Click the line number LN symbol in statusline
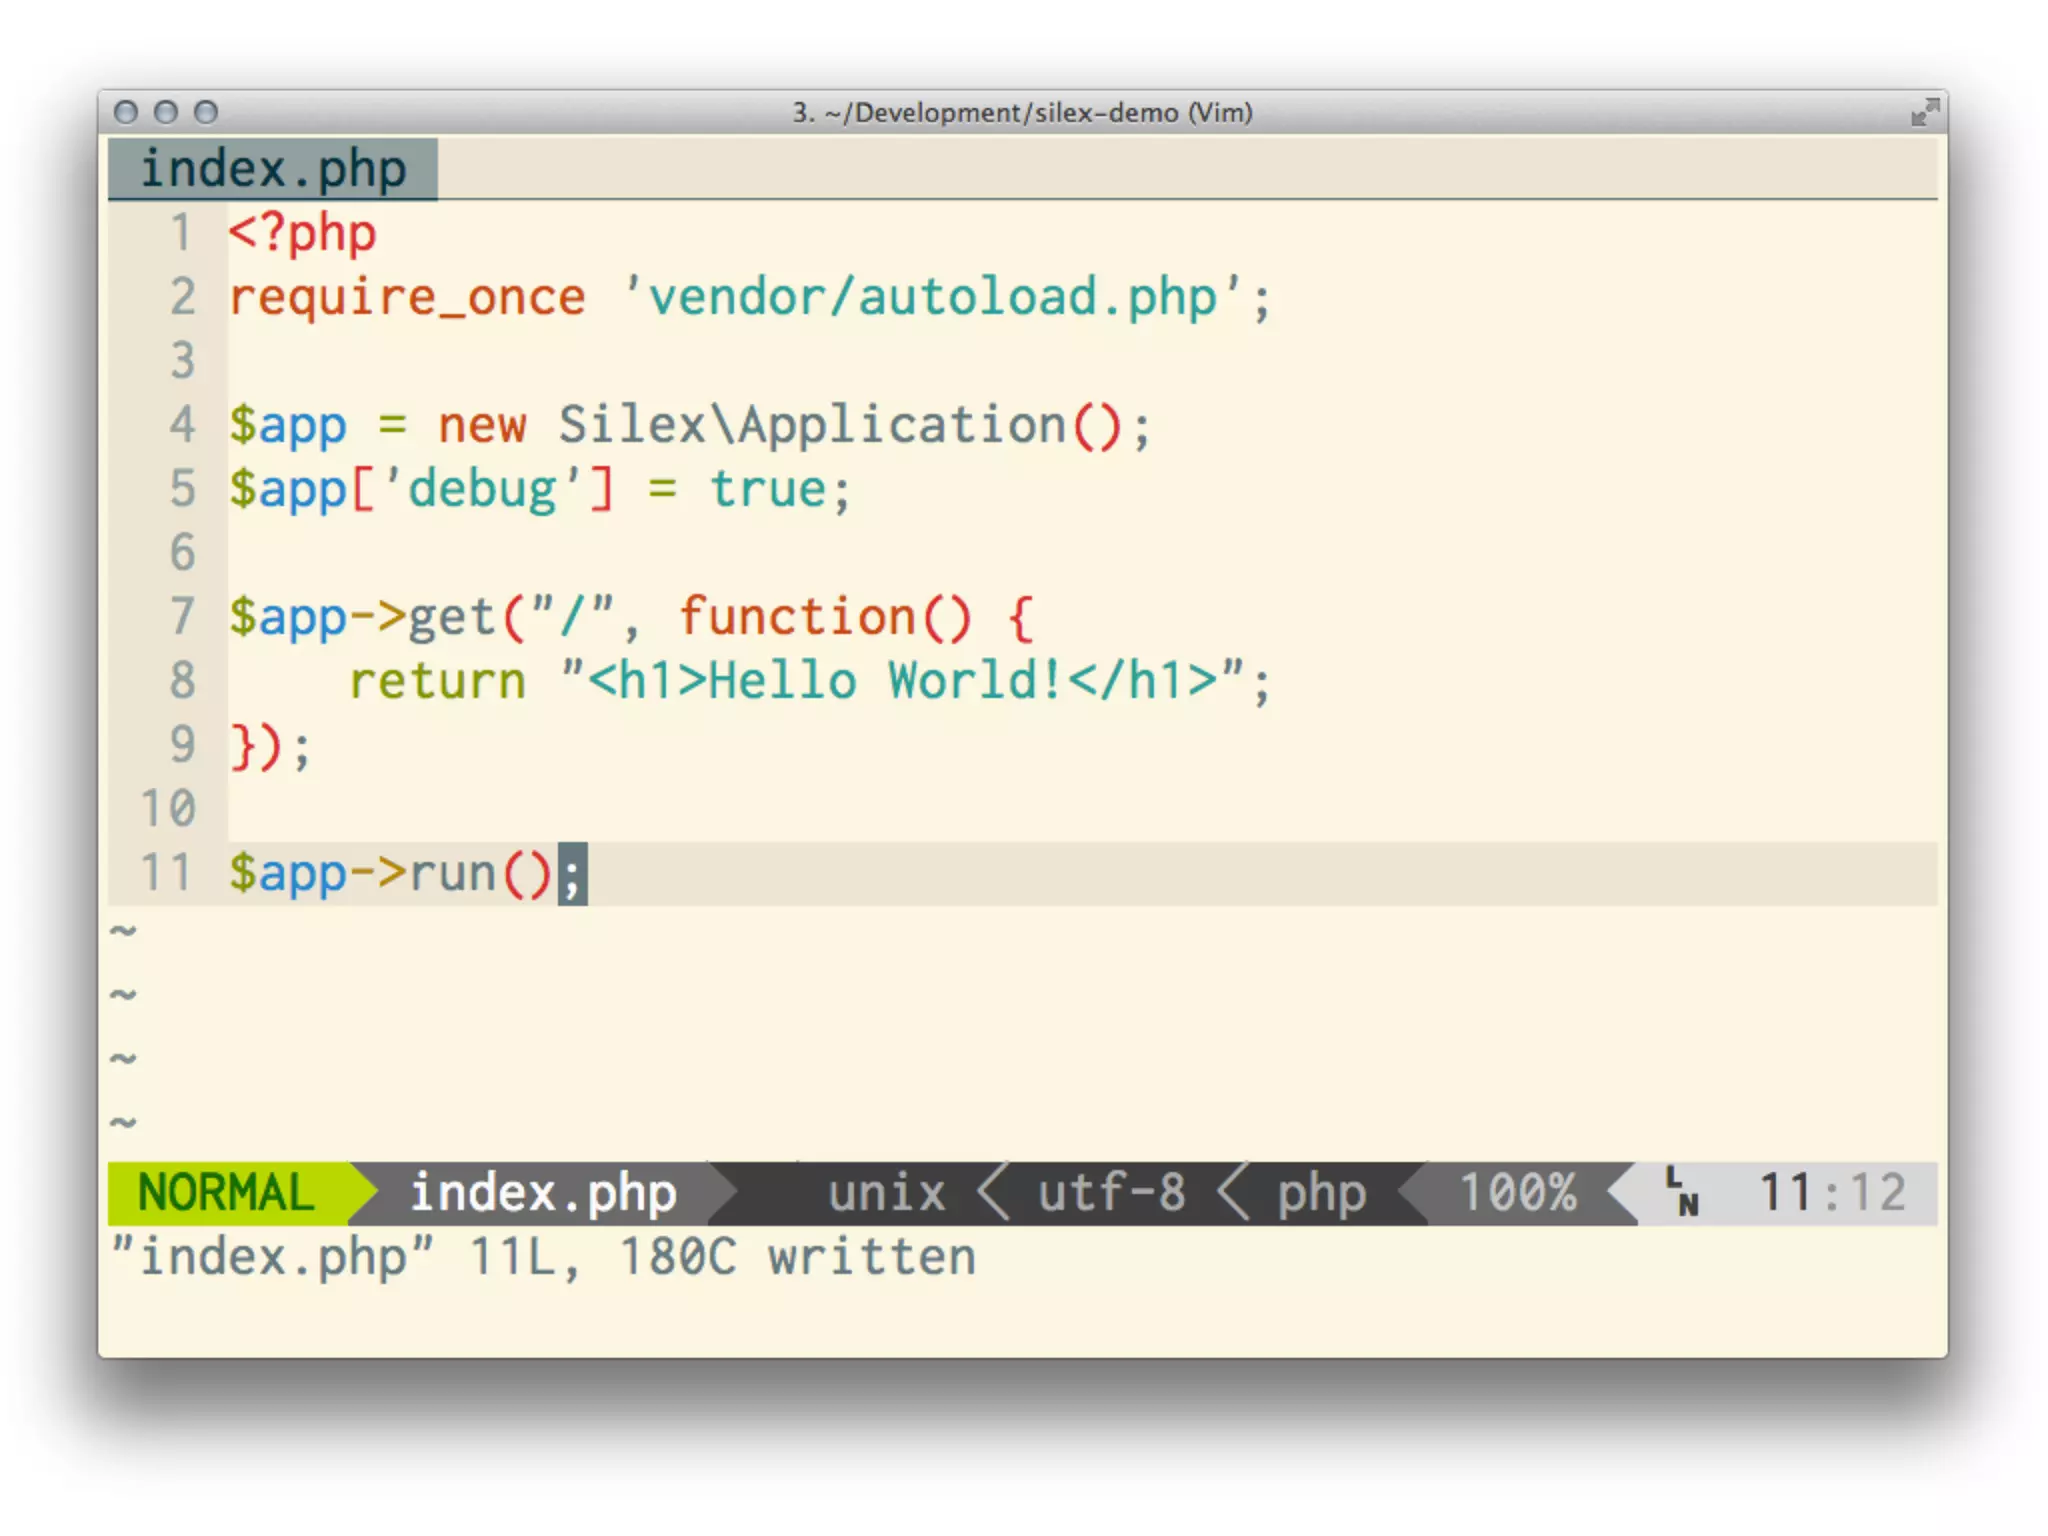Viewport: 2048px width, 1536px height. [1682, 1193]
